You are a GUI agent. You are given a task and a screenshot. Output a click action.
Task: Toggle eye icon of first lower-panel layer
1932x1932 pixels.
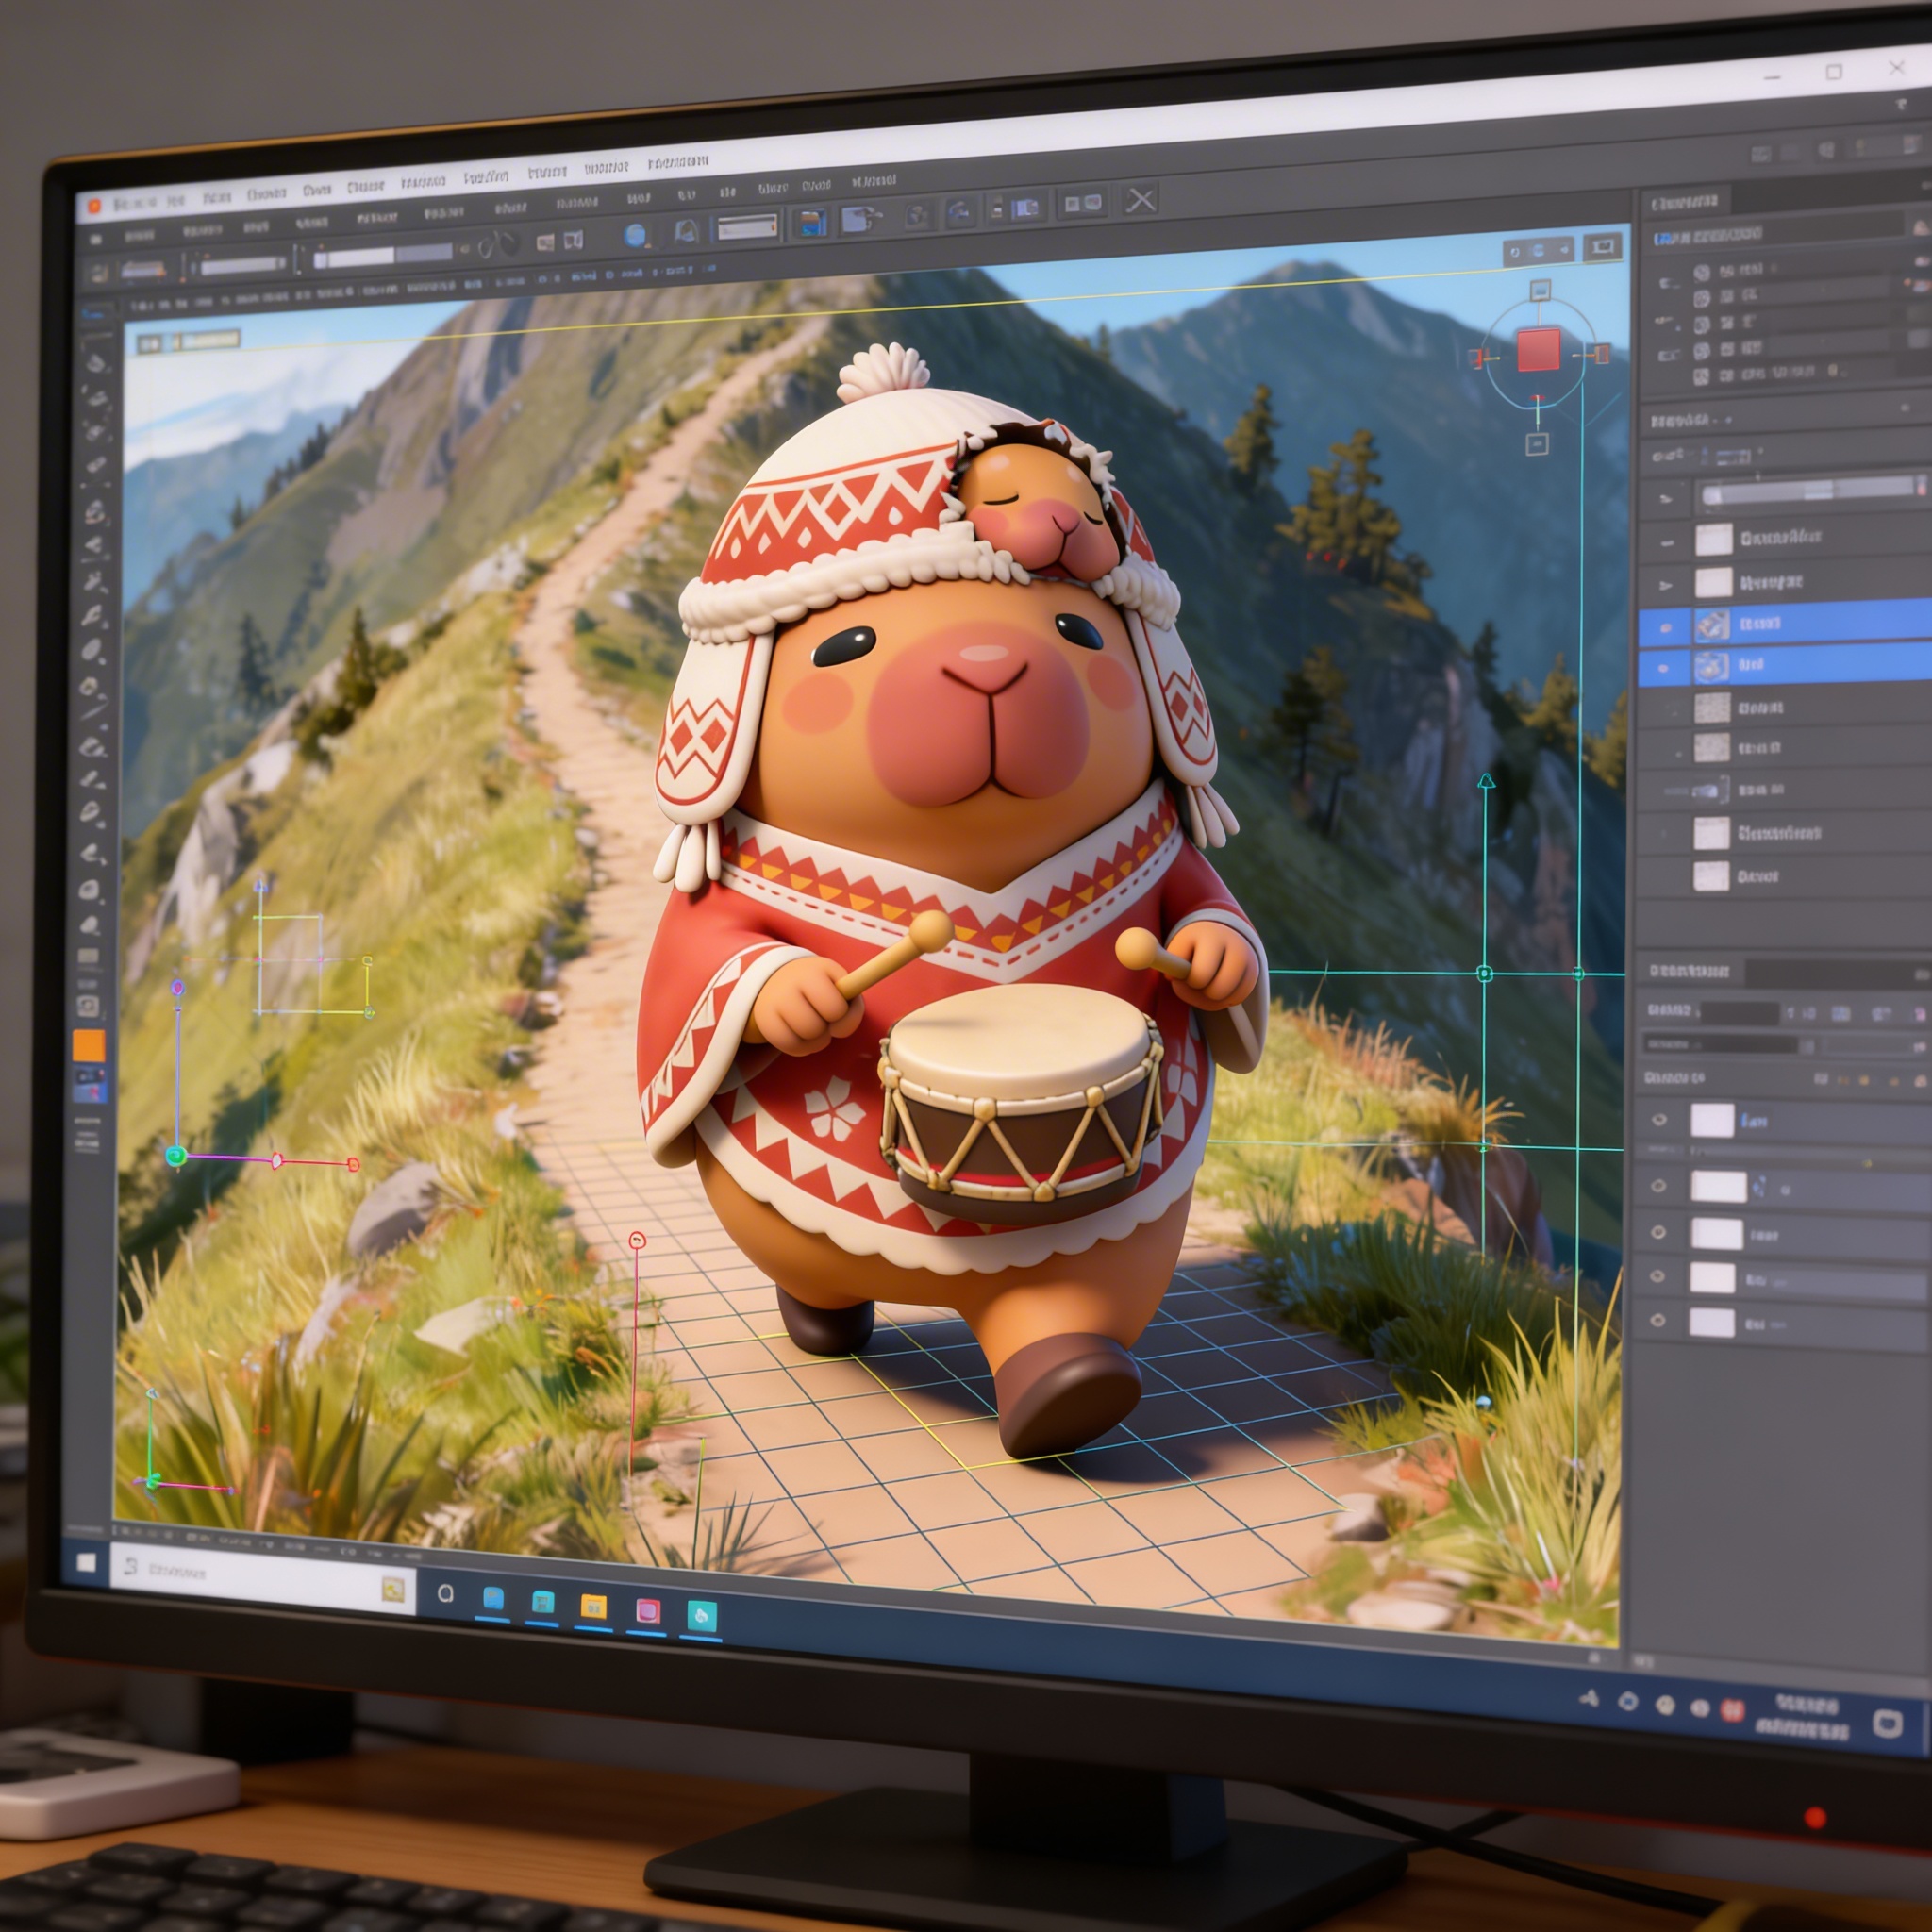[1659, 1120]
